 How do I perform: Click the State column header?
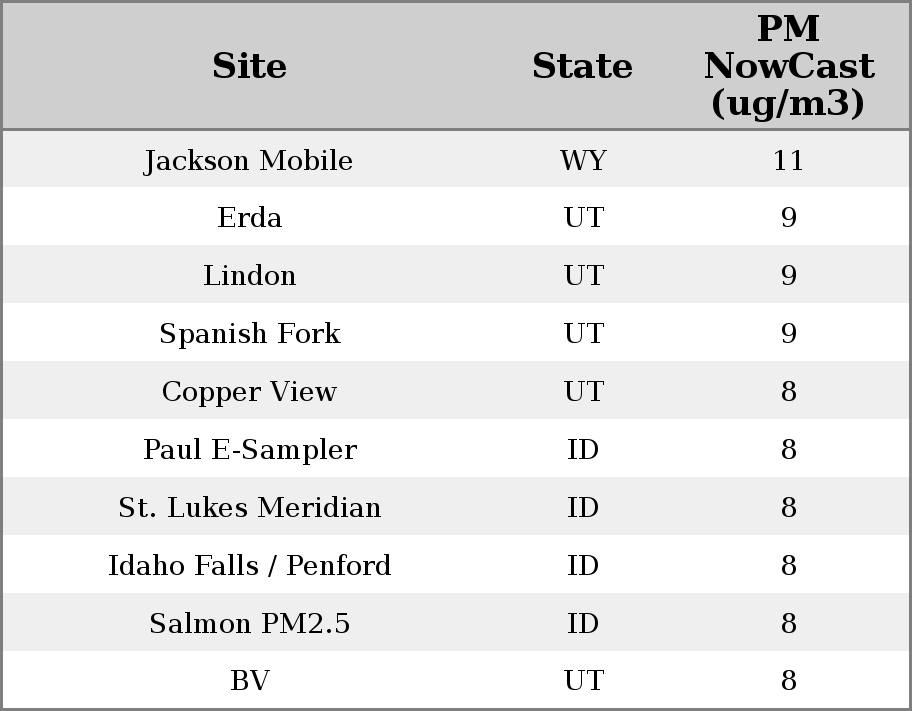582,67
